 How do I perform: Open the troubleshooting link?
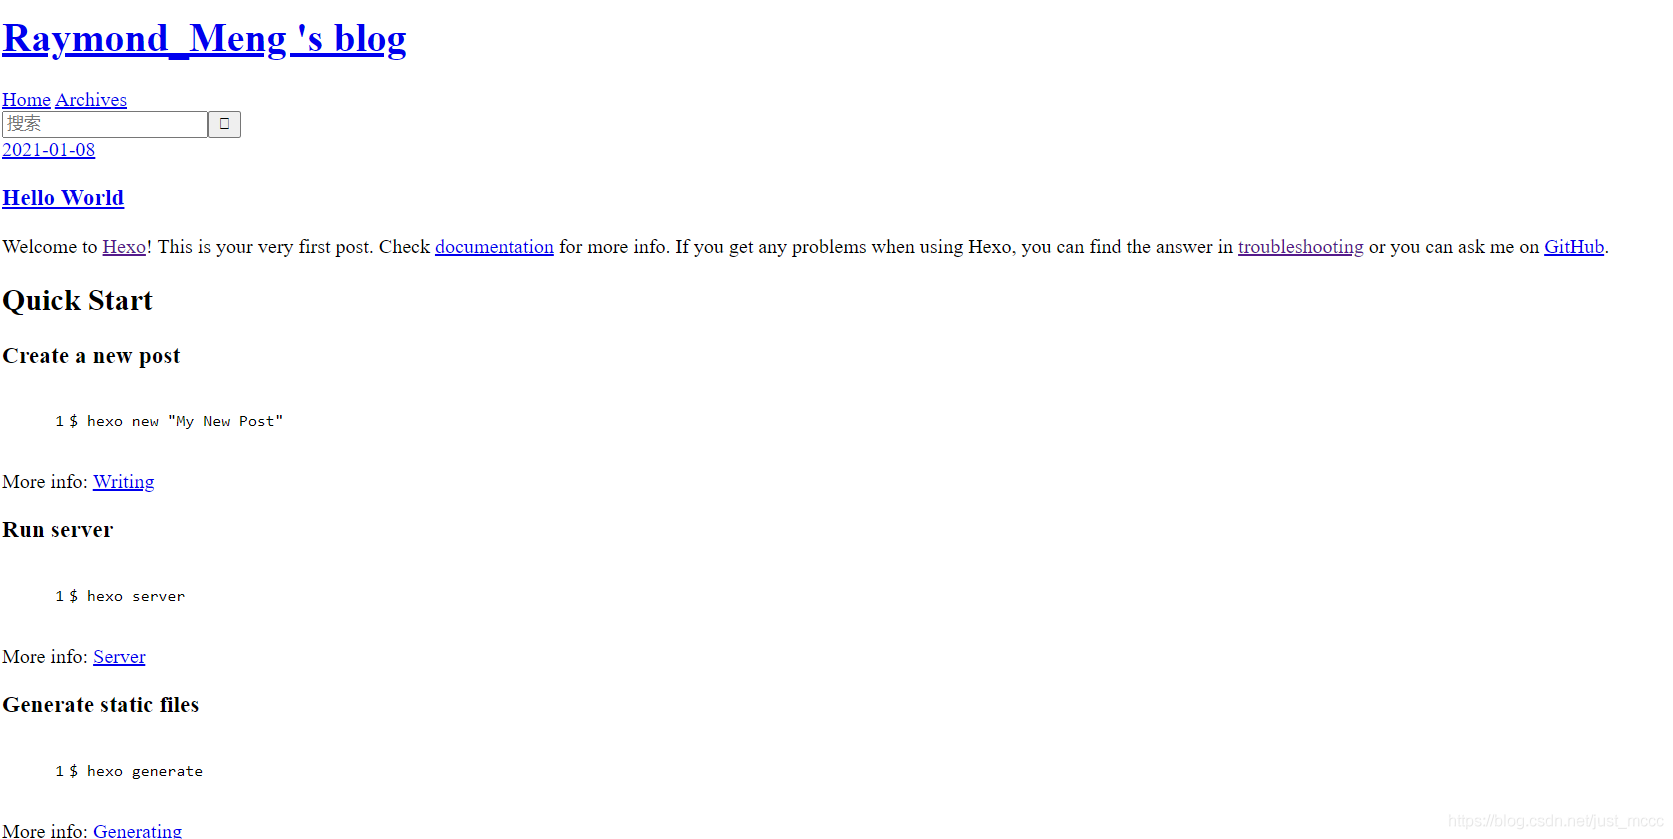1300,247
